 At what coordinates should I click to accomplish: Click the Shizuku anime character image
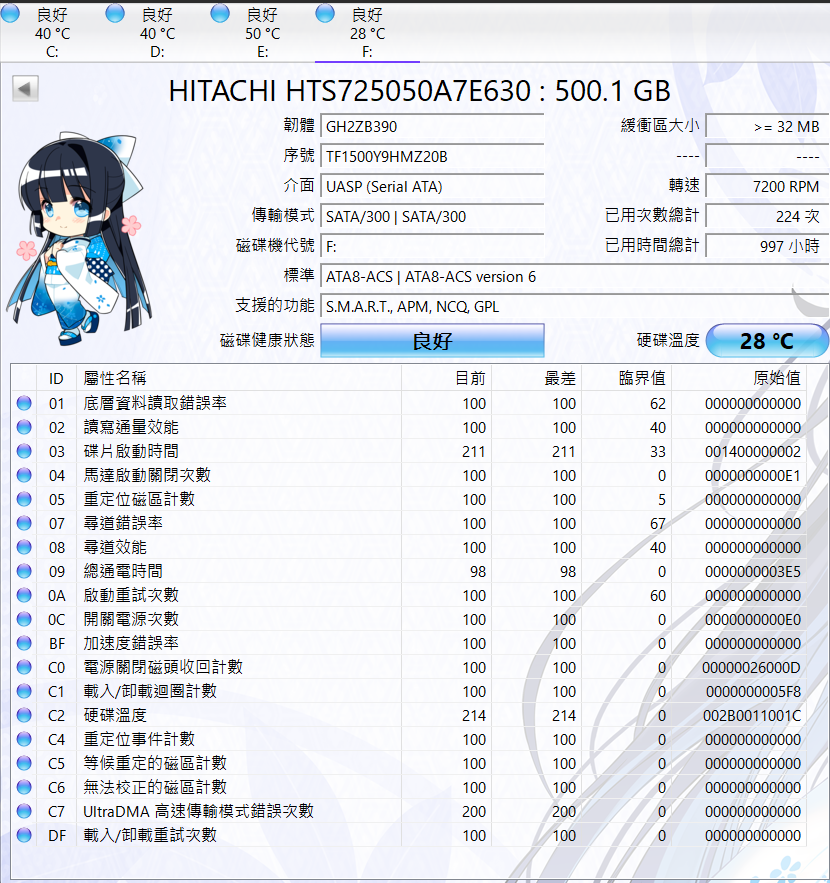coord(79,239)
